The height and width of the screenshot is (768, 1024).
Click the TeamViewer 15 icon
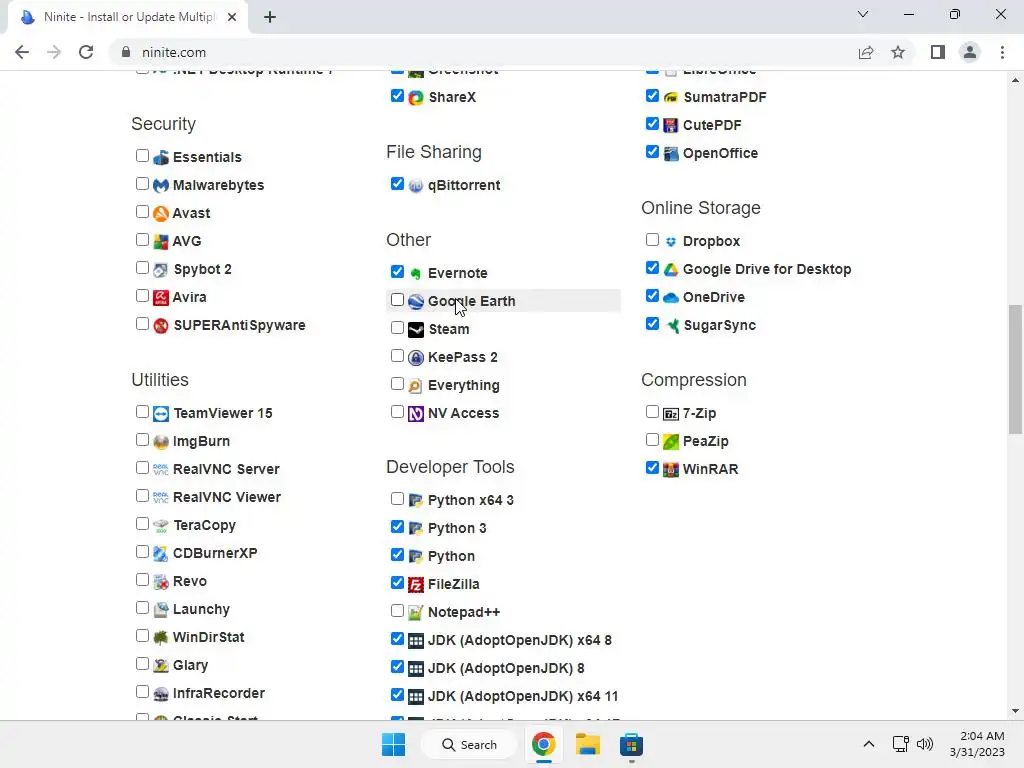click(x=161, y=414)
